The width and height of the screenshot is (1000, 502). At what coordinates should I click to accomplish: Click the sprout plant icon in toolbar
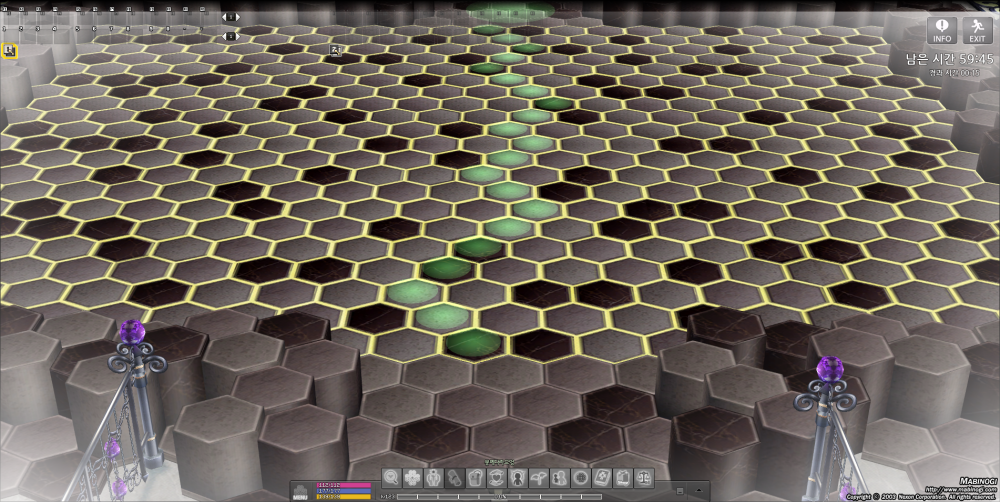(x=538, y=477)
